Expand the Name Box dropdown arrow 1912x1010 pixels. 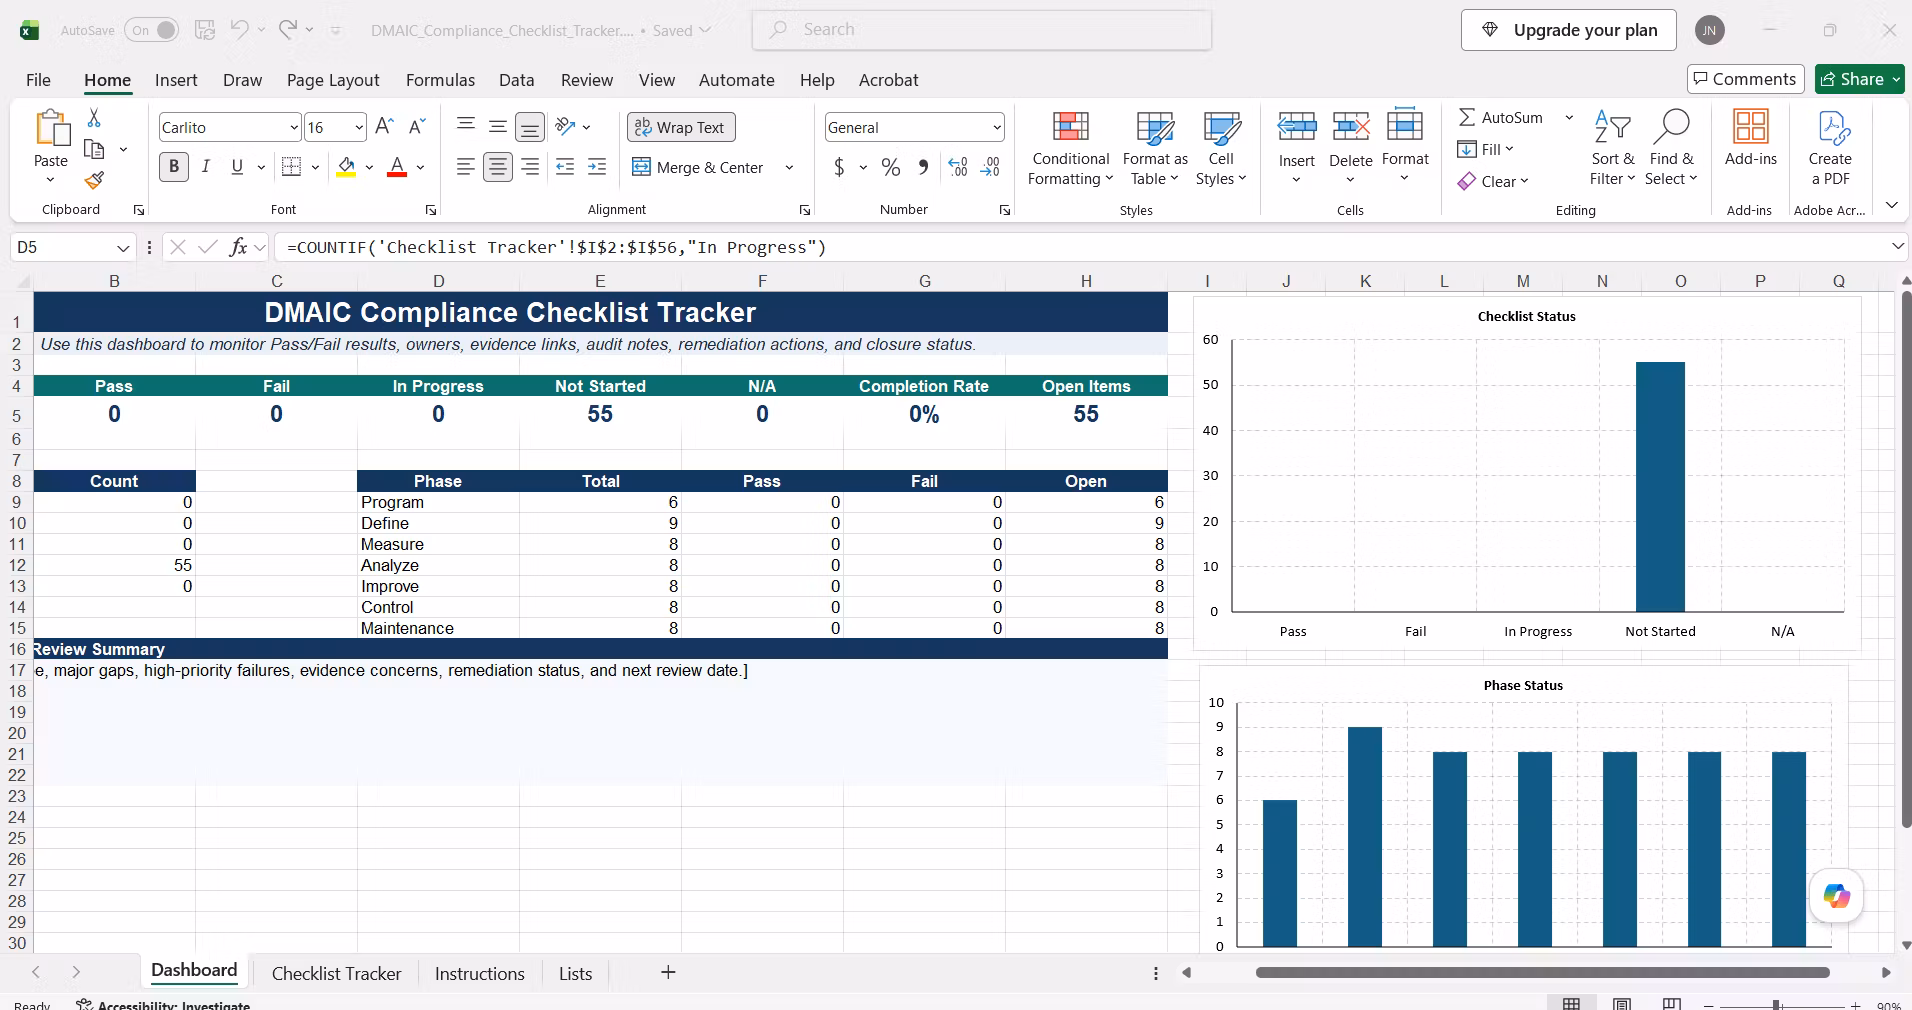click(x=123, y=247)
